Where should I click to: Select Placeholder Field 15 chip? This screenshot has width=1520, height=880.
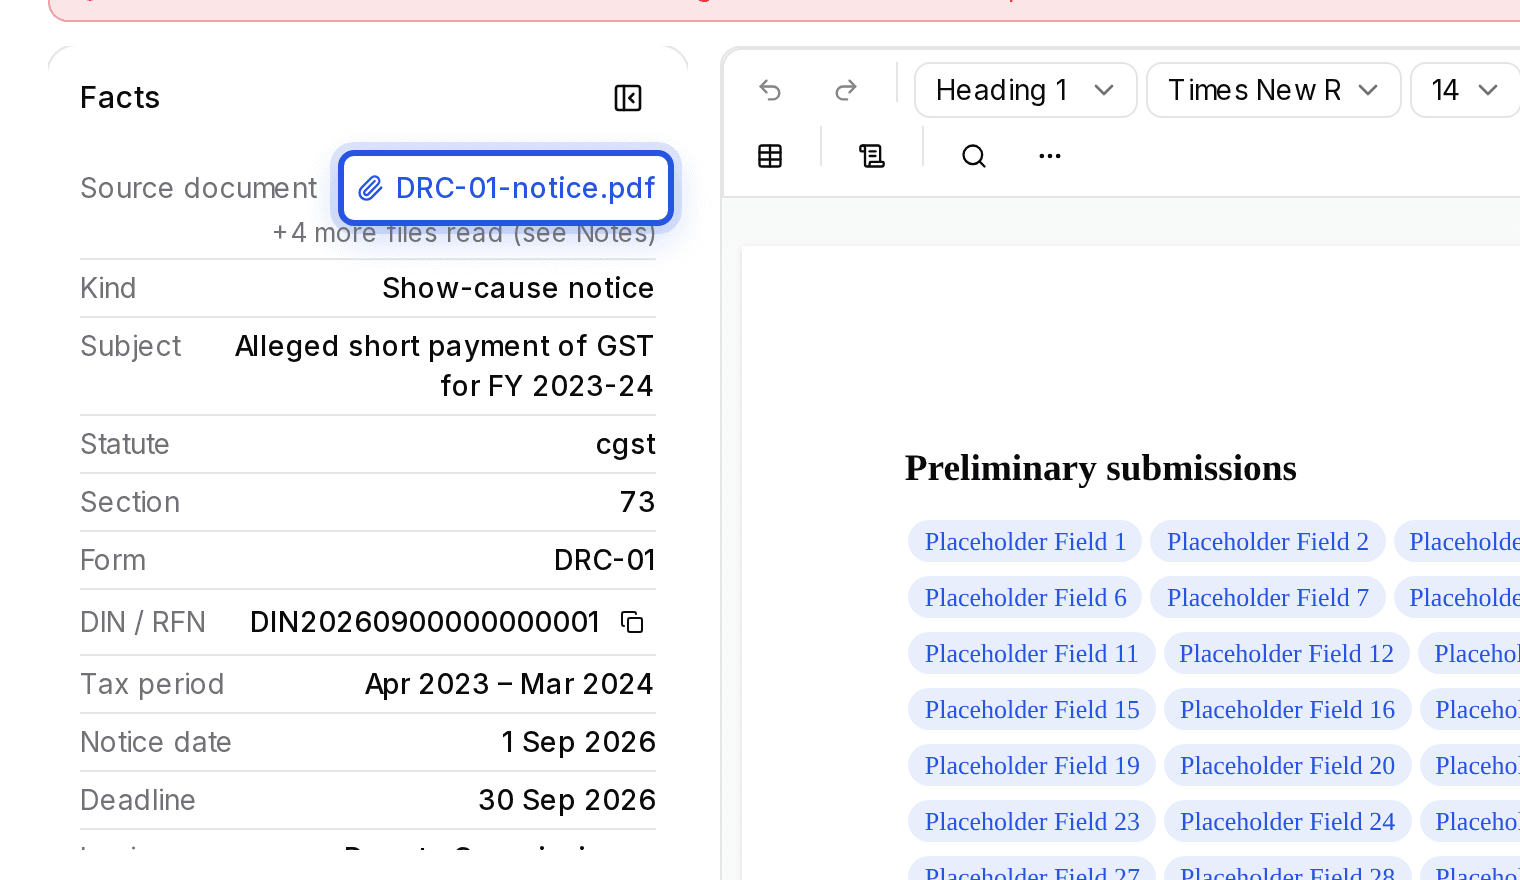pos(1032,709)
